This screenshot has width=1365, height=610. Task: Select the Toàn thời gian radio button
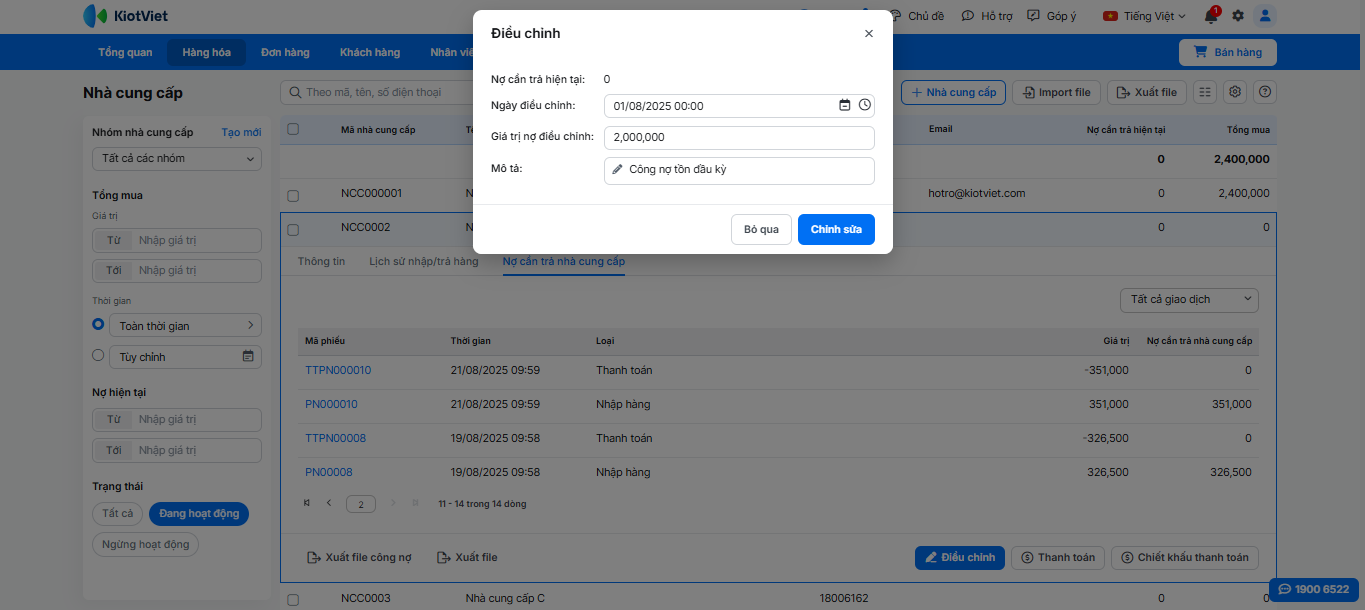[98, 325]
